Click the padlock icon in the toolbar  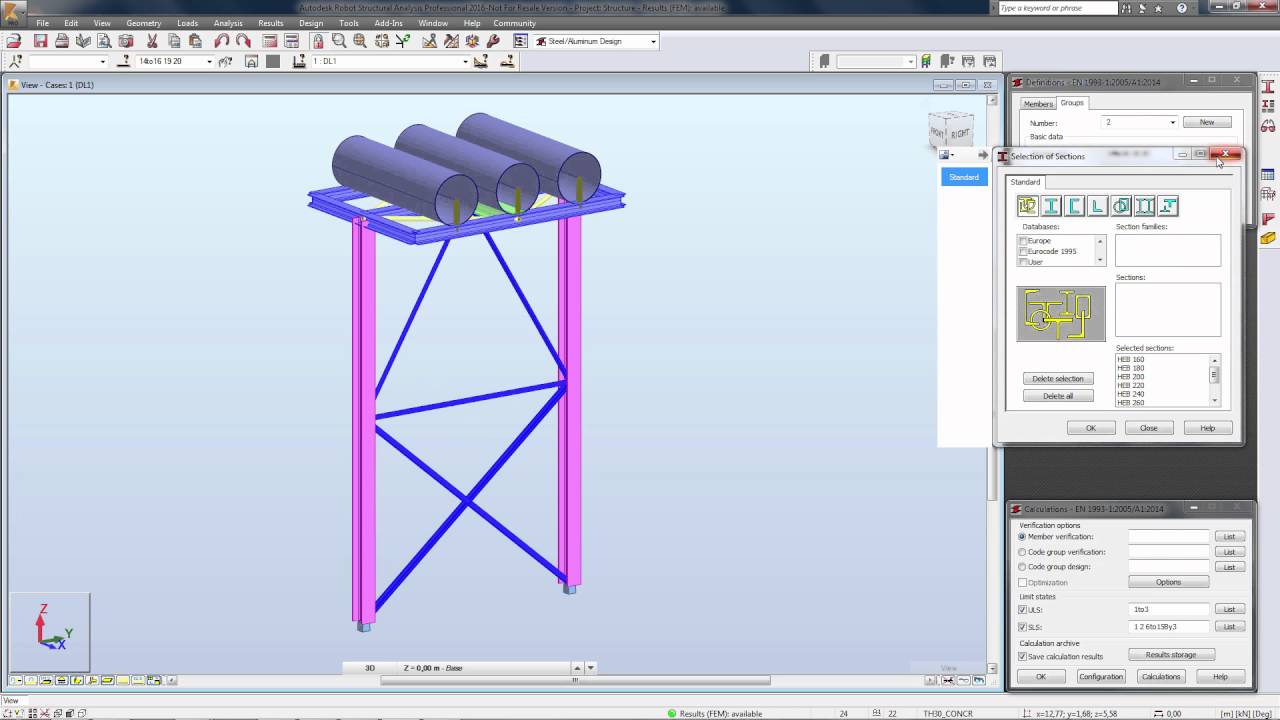tap(318, 41)
